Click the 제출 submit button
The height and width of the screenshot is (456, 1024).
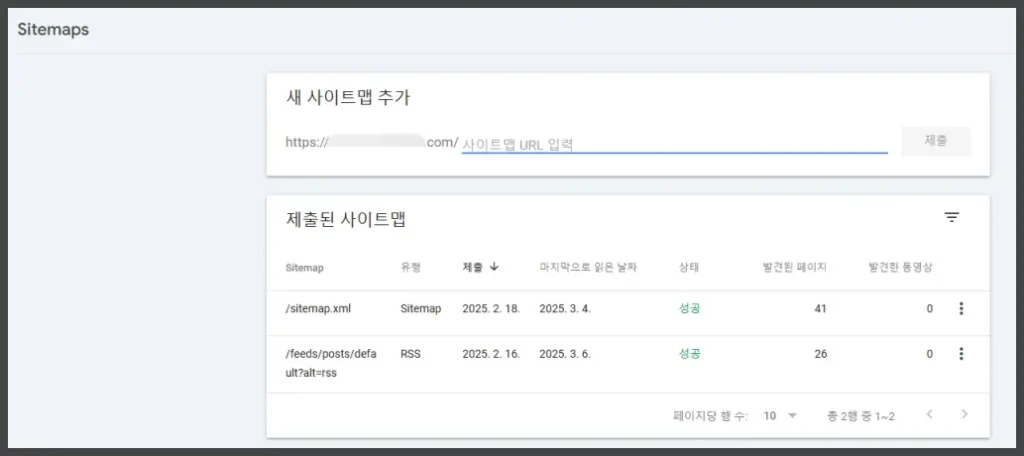[936, 141]
